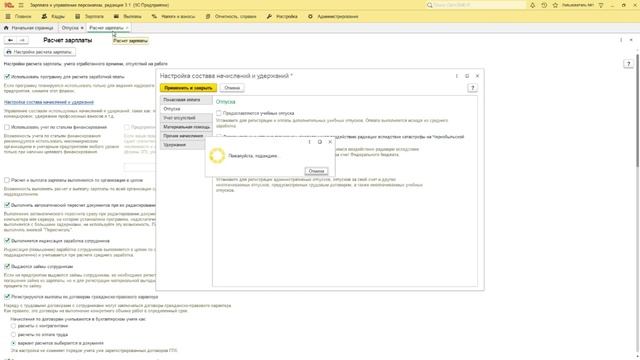640x360 pixels.
Task: Open the more menu of the waiting popup
Action: coord(309,142)
